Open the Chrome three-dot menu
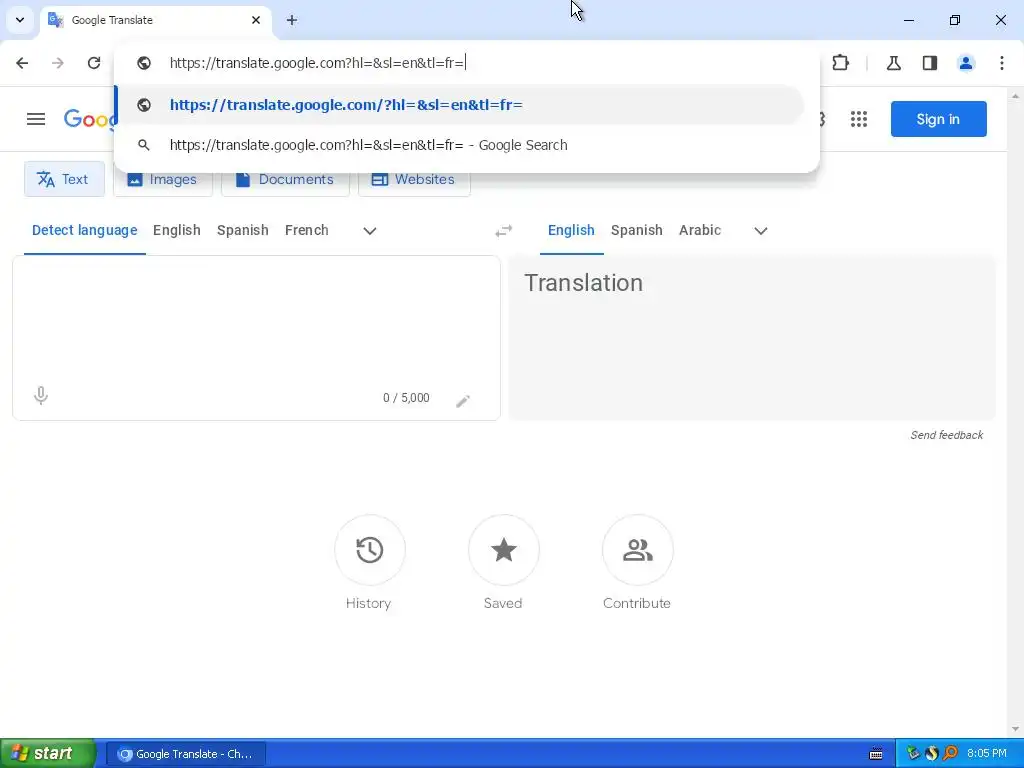The height and width of the screenshot is (768, 1024). 1002,63
